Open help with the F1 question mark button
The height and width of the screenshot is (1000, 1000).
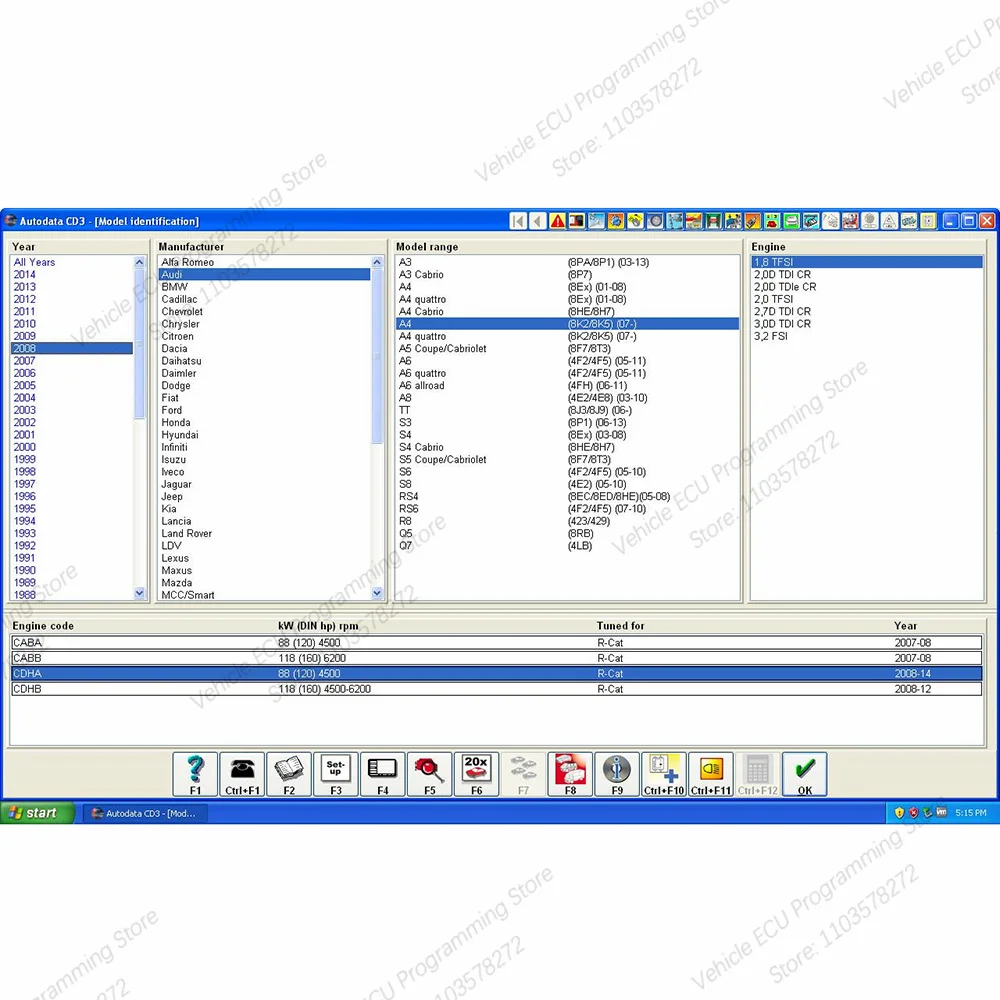coord(195,774)
